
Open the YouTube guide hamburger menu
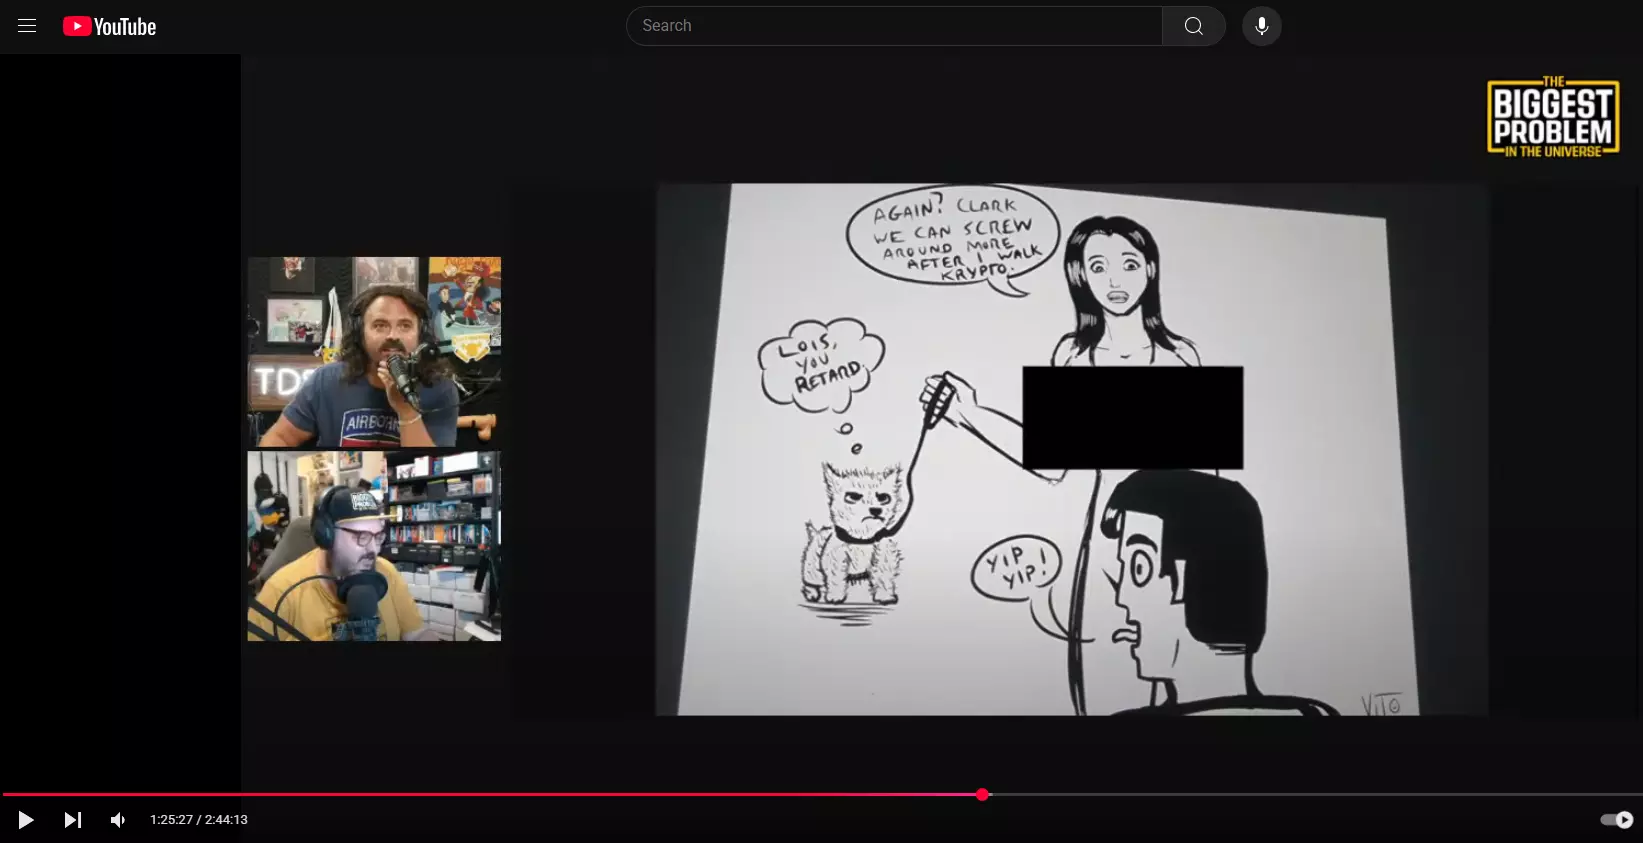click(27, 26)
